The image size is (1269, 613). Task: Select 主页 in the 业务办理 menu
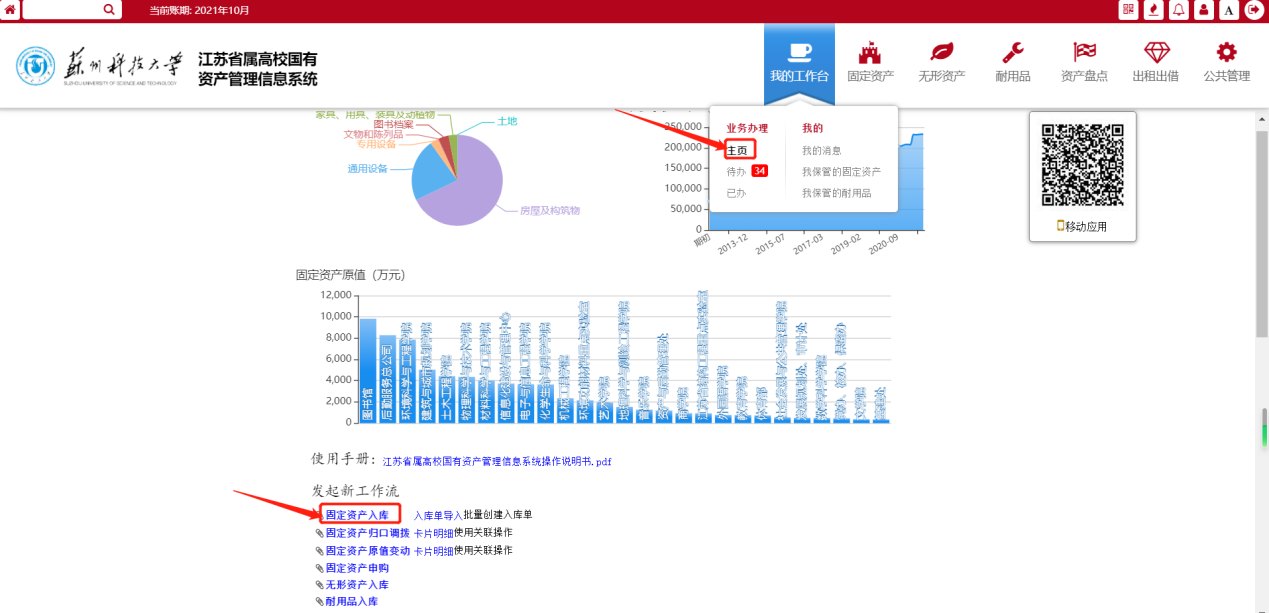pos(737,150)
